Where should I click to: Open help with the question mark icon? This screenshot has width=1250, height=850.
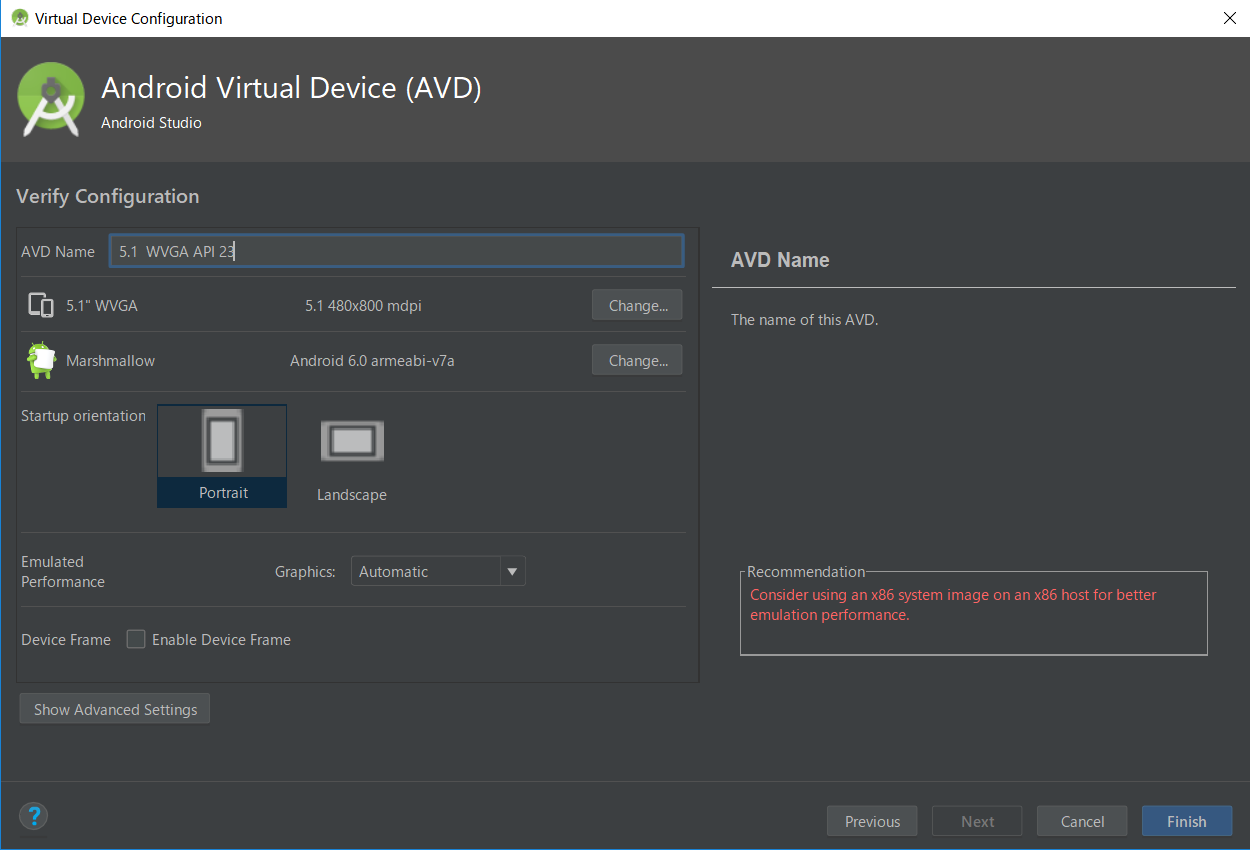tap(34, 815)
